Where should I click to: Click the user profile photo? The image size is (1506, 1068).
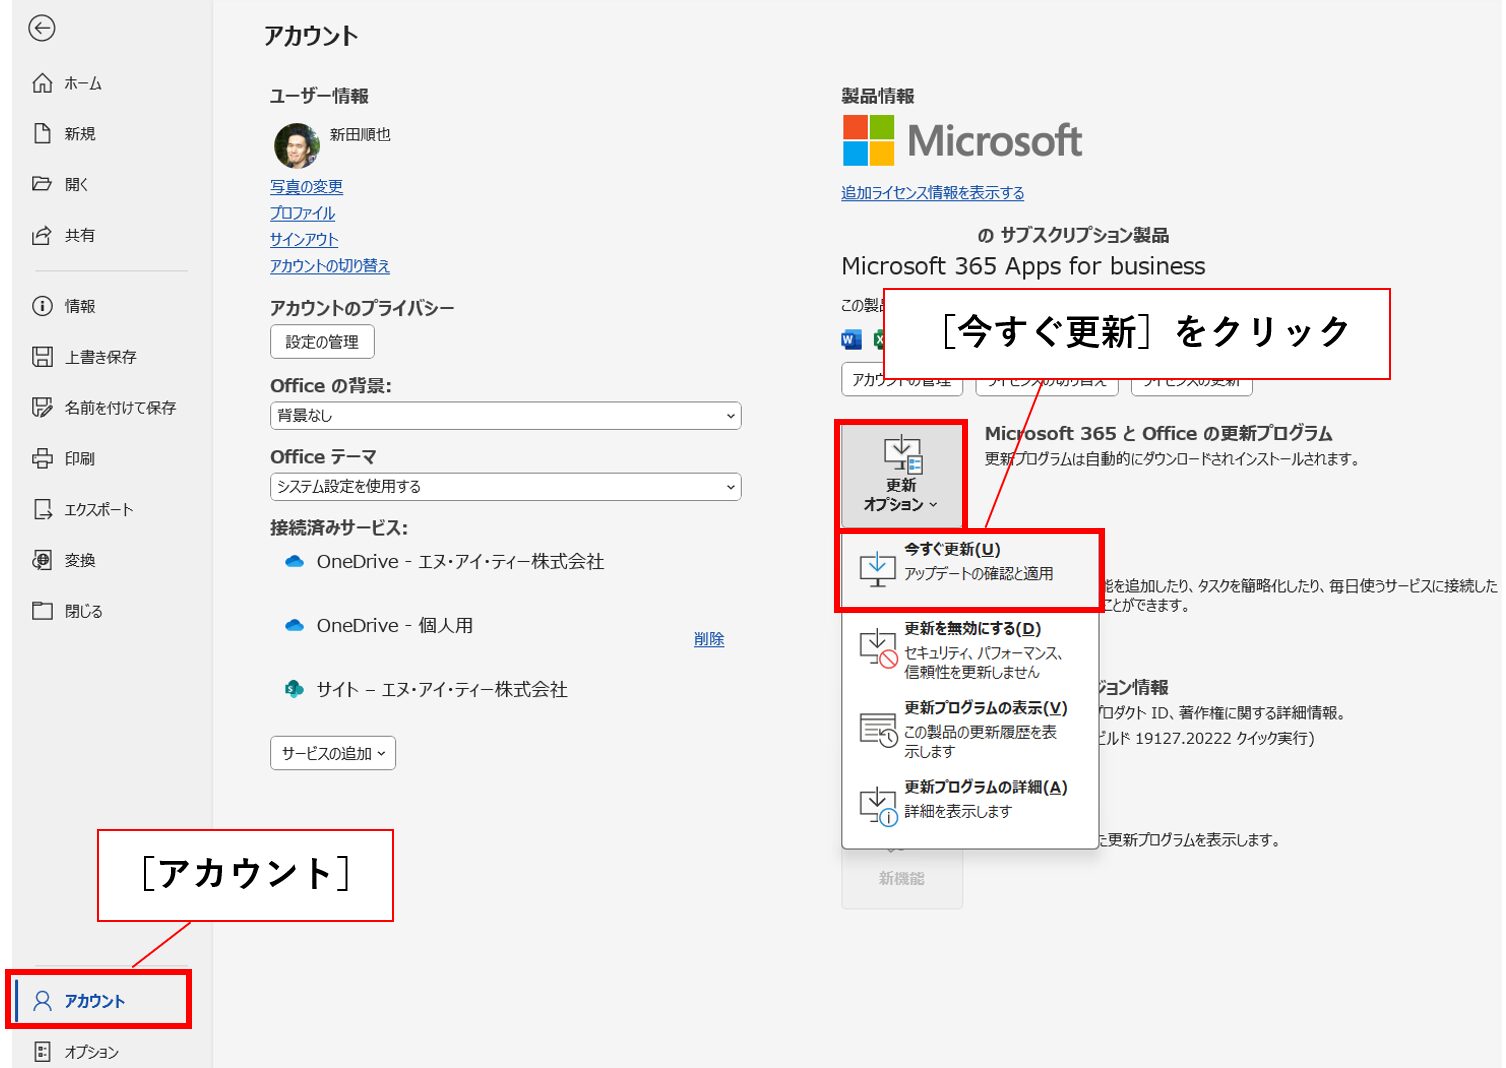click(296, 145)
